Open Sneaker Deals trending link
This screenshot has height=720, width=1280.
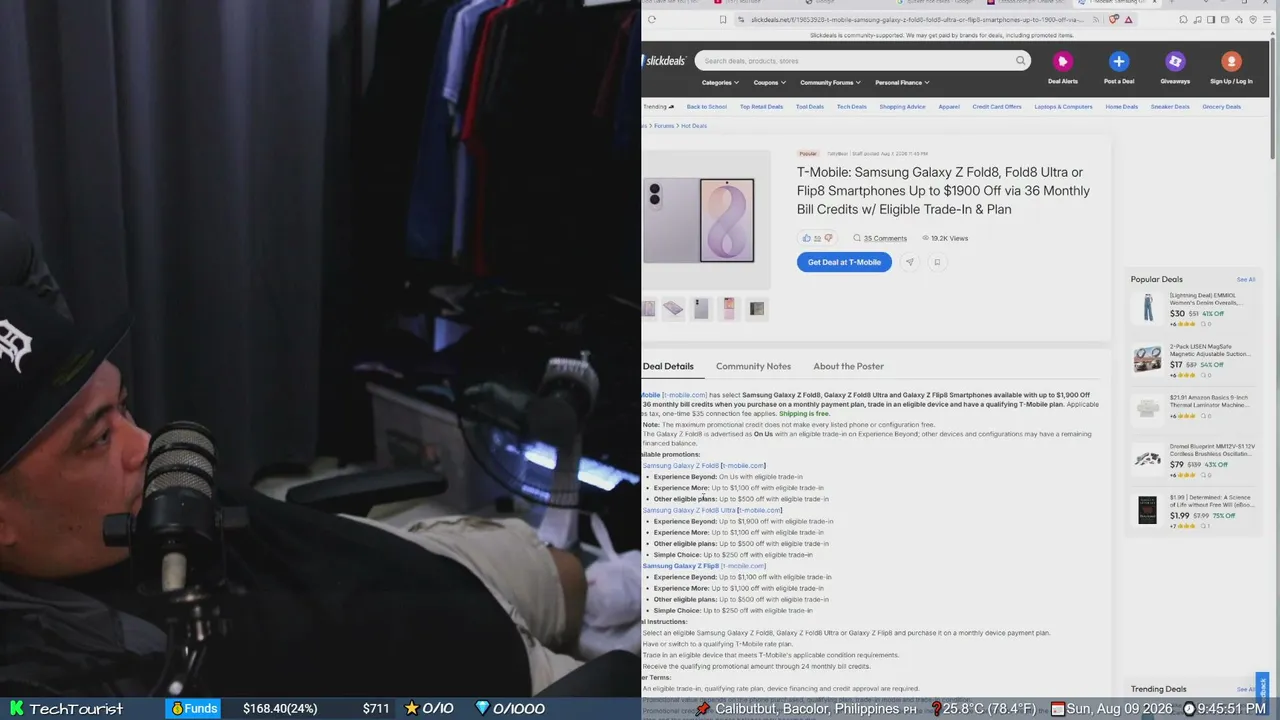[x=1170, y=106]
